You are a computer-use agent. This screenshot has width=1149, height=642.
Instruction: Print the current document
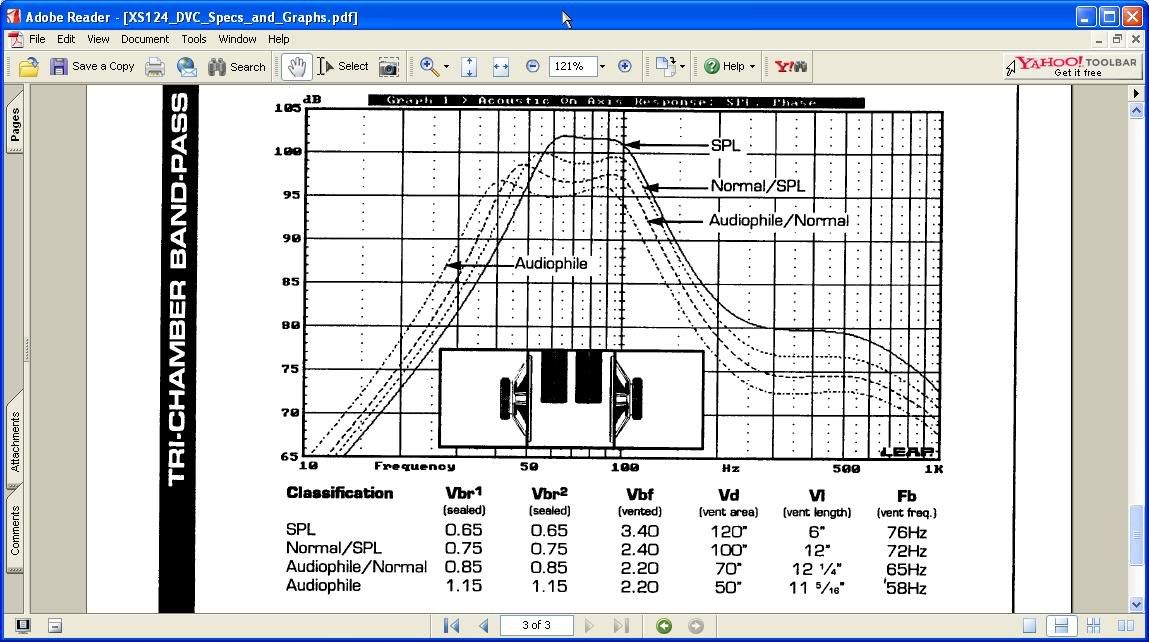153,66
